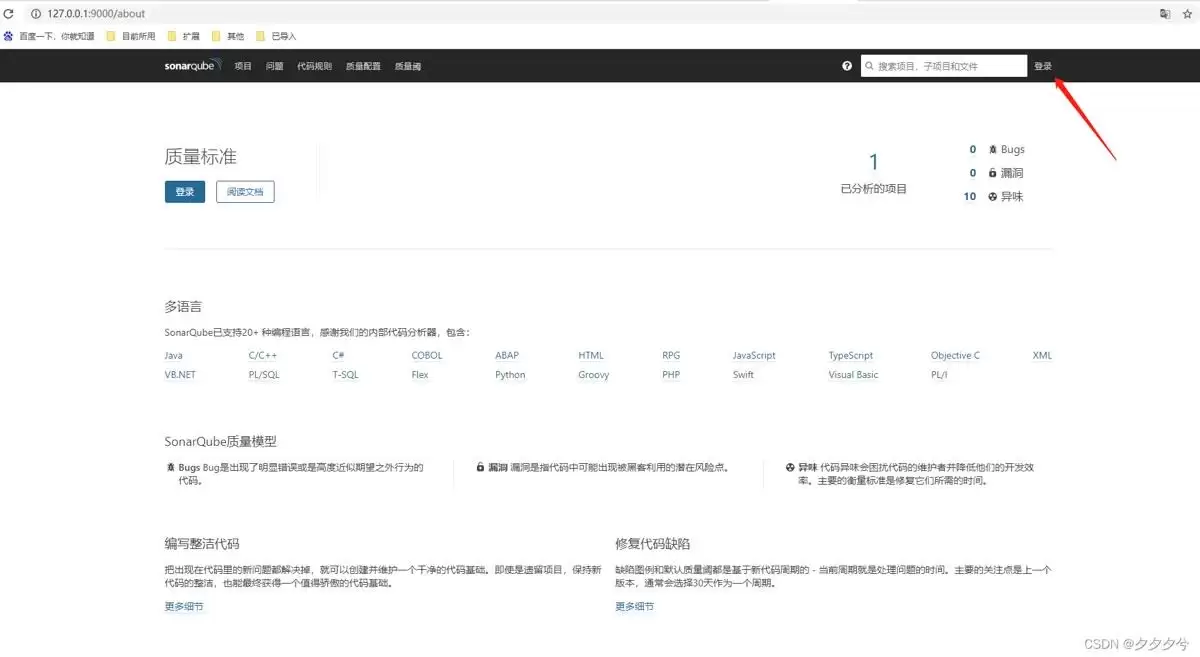Bookmark this page with the star icon
Viewport: 1200px width, 657px height.
[x=1187, y=14]
